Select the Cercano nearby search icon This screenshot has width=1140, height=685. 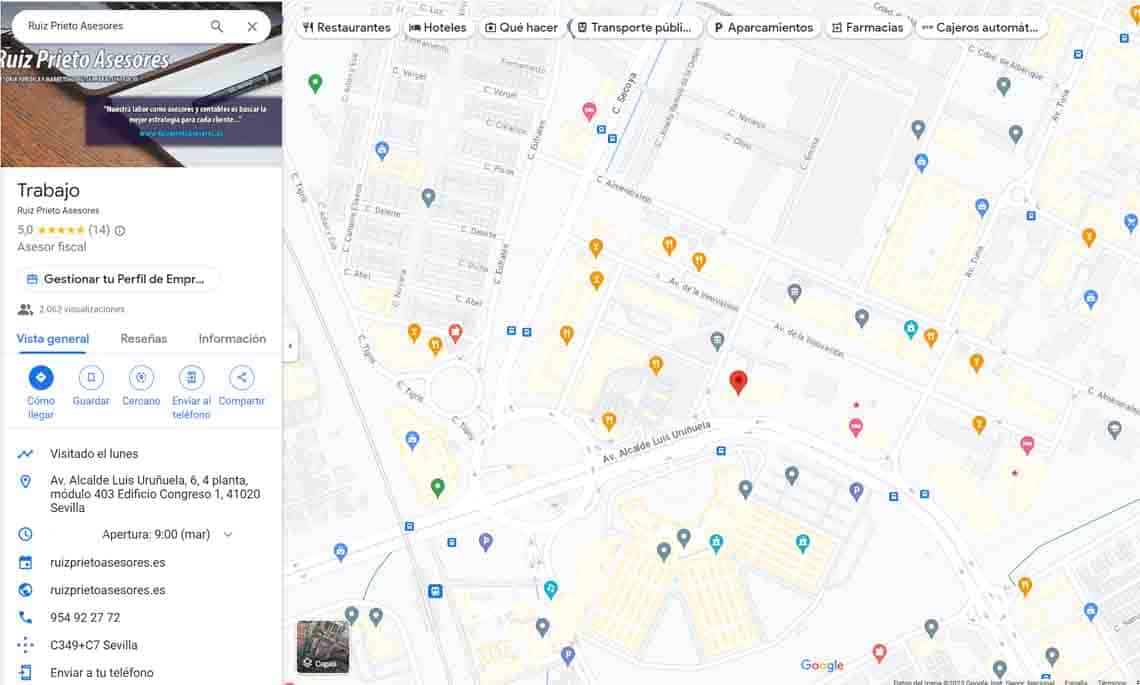[141, 378]
